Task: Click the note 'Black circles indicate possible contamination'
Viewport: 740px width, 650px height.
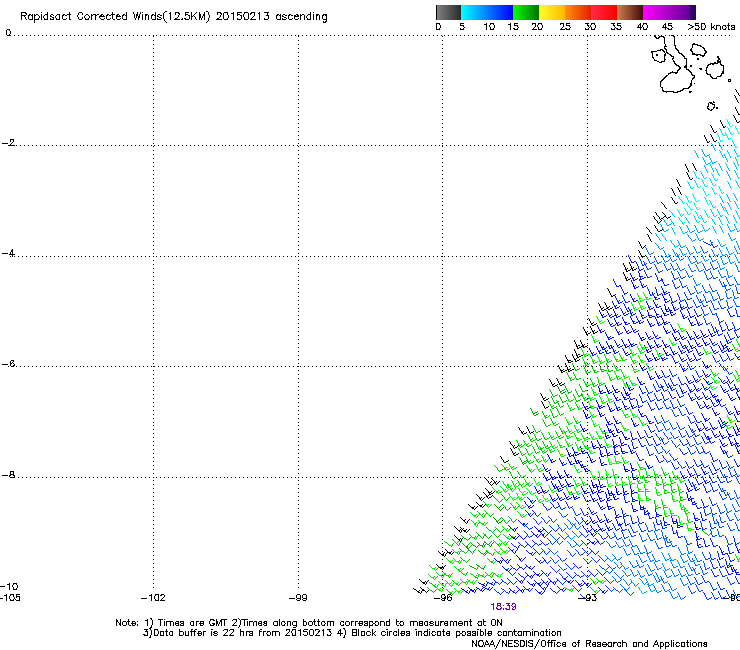Action: [456, 633]
